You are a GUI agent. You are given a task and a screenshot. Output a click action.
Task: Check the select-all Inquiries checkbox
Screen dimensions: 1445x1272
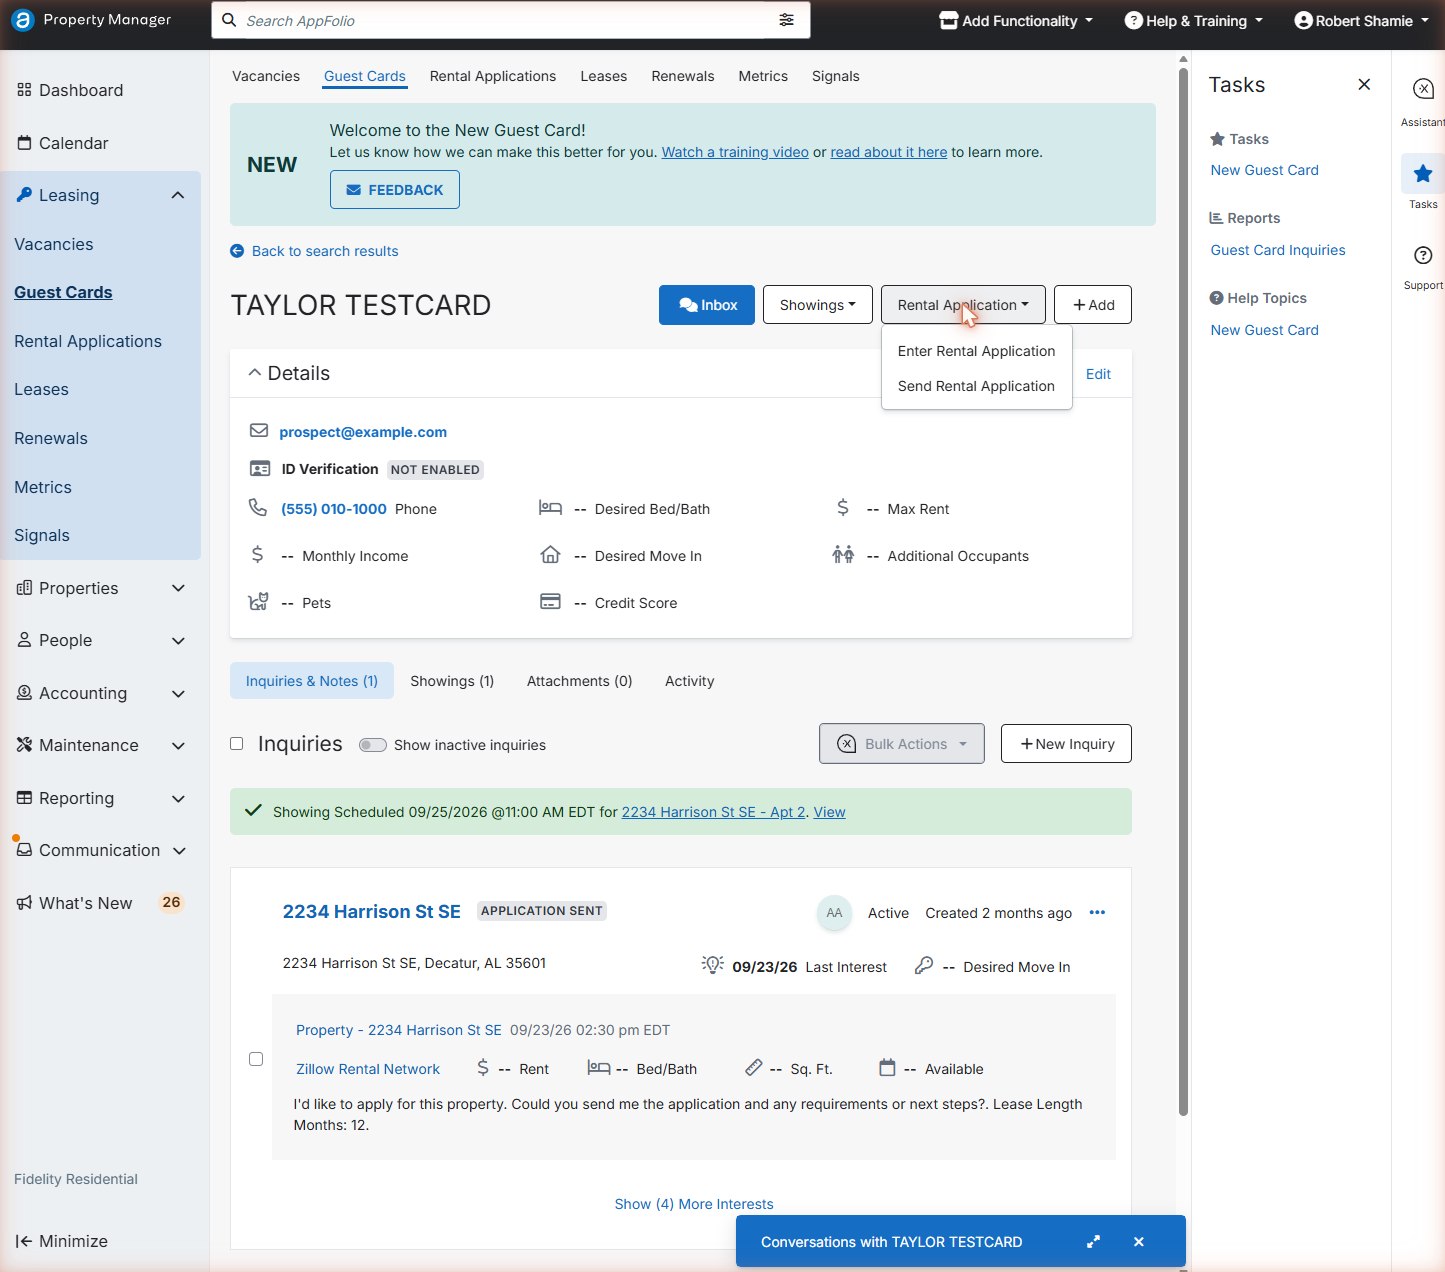pos(237,744)
